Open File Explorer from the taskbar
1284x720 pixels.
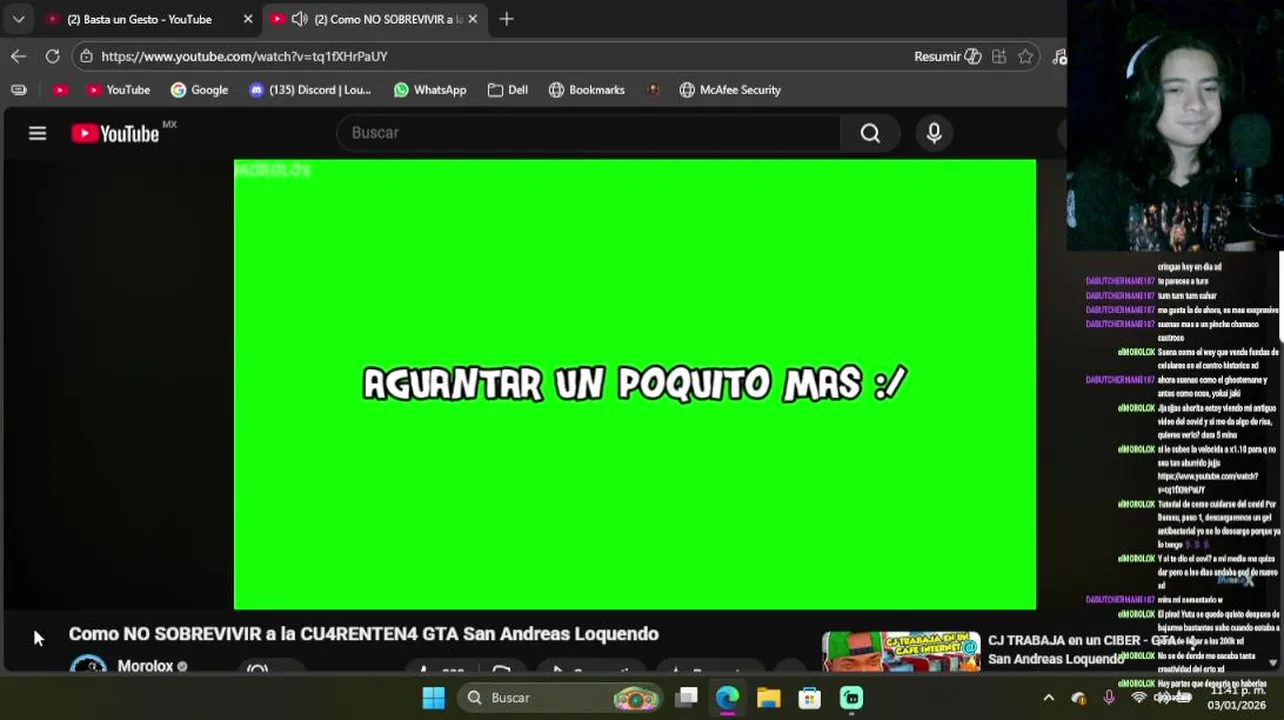point(768,697)
